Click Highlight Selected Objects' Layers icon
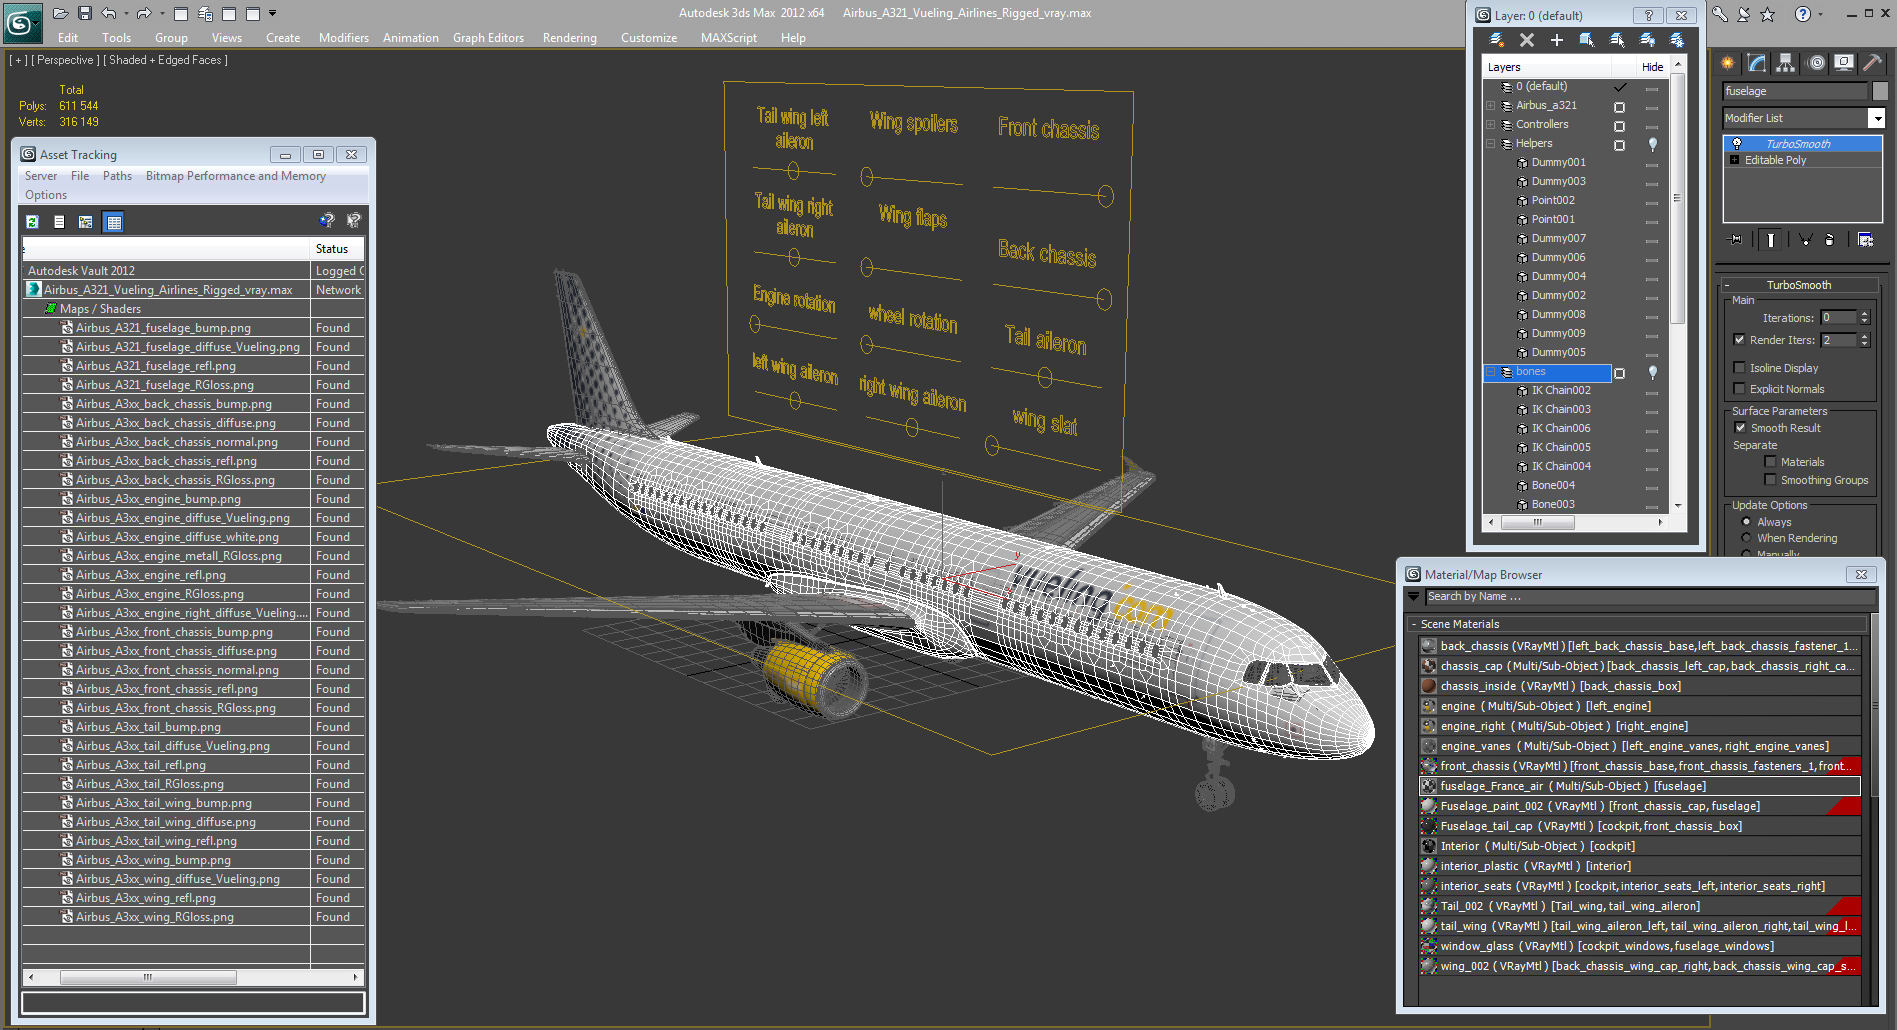The height and width of the screenshot is (1030, 1897). 1617,40
